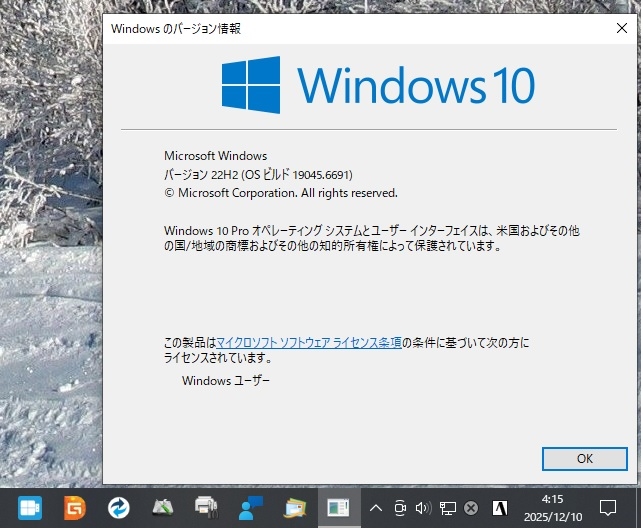Open the green pencil editor taskbar icon
This screenshot has width=643, height=530.
click(x=163, y=508)
